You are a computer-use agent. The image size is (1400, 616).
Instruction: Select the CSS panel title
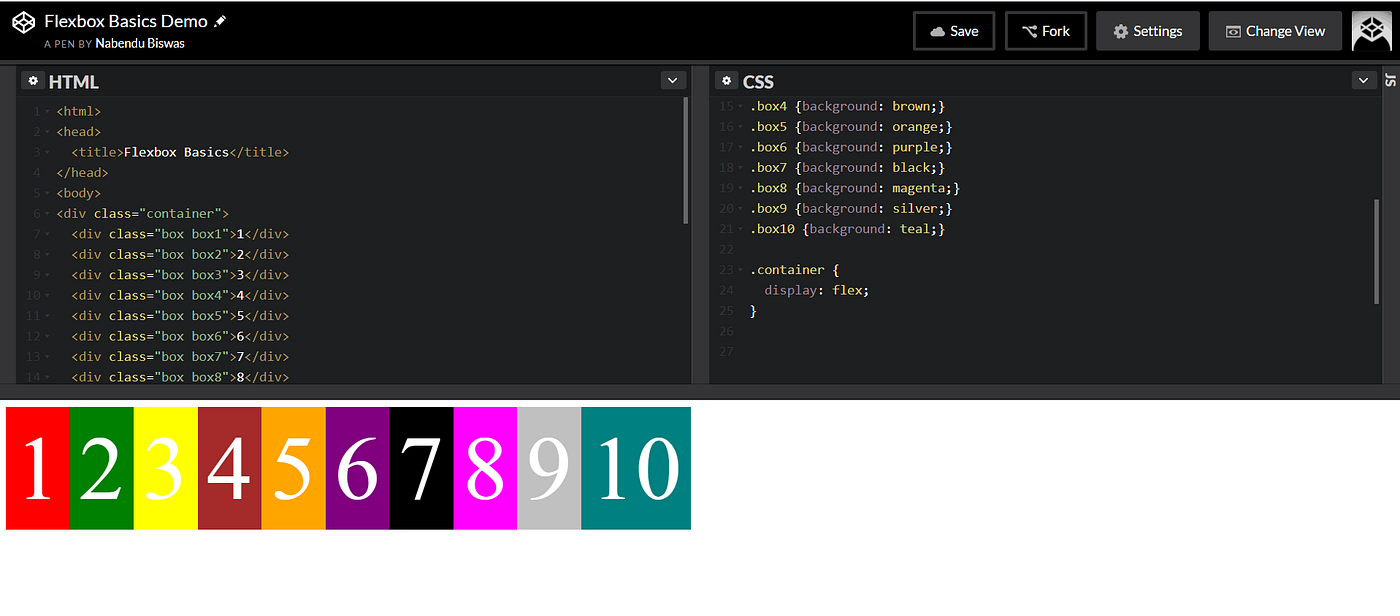coord(758,82)
